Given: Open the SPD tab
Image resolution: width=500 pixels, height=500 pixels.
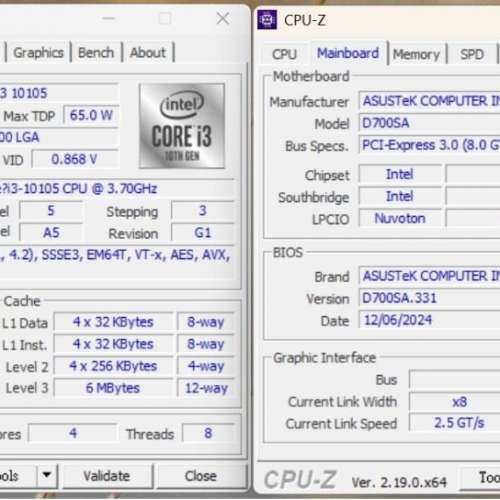Looking at the screenshot, I should 472,54.
